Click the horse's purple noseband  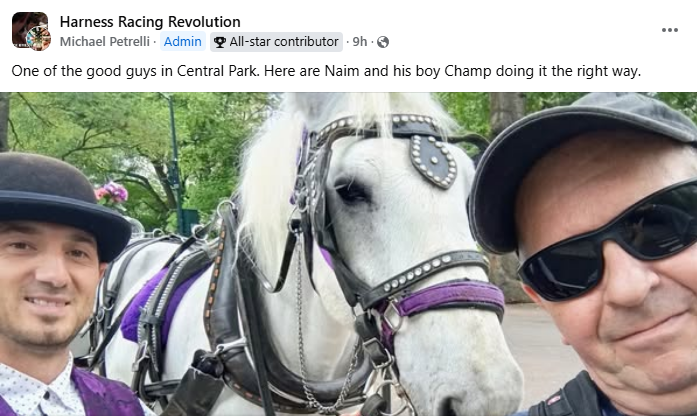point(449,297)
